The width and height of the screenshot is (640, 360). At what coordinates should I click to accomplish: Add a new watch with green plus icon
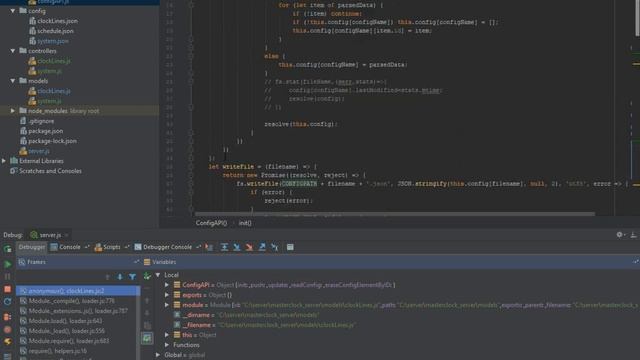pos(147,276)
